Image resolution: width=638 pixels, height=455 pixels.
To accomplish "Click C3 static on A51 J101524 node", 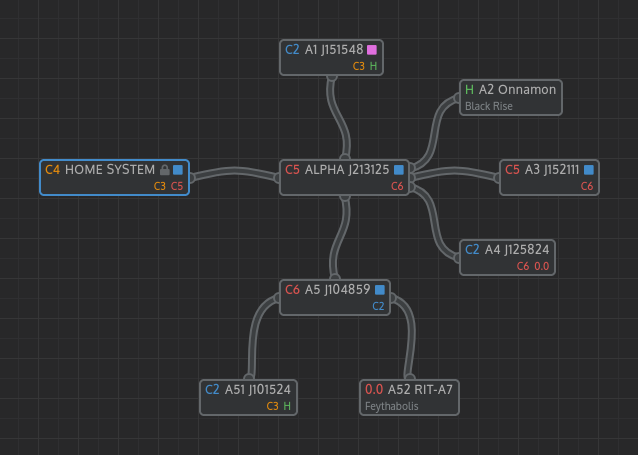I will (272, 406).
